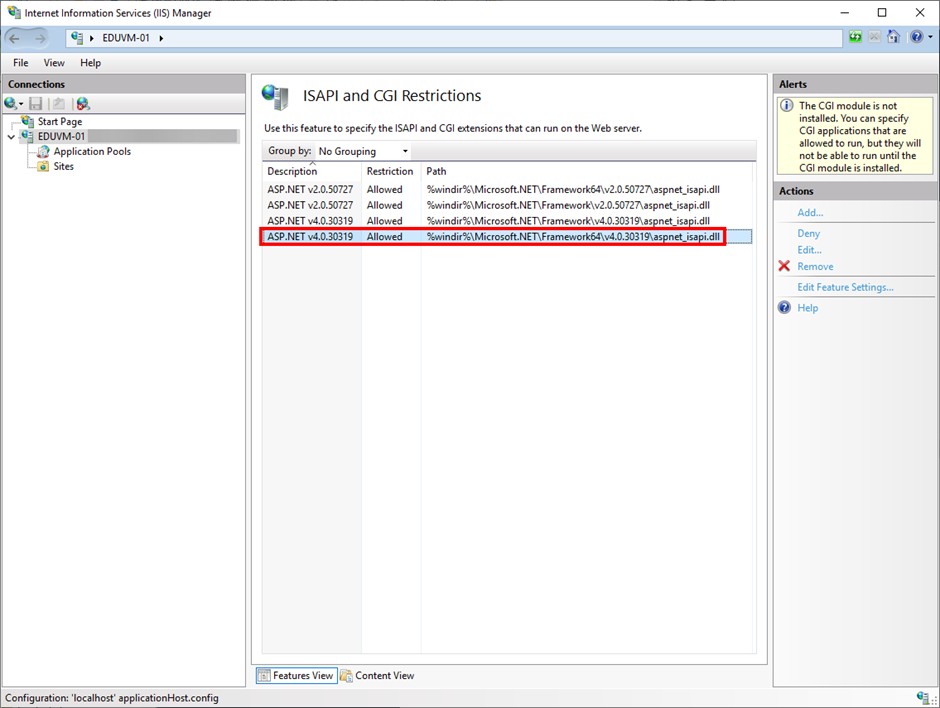The width and height of the screenshot is (940, 708).
Task: Sort by Description column header
Action: 312,171
